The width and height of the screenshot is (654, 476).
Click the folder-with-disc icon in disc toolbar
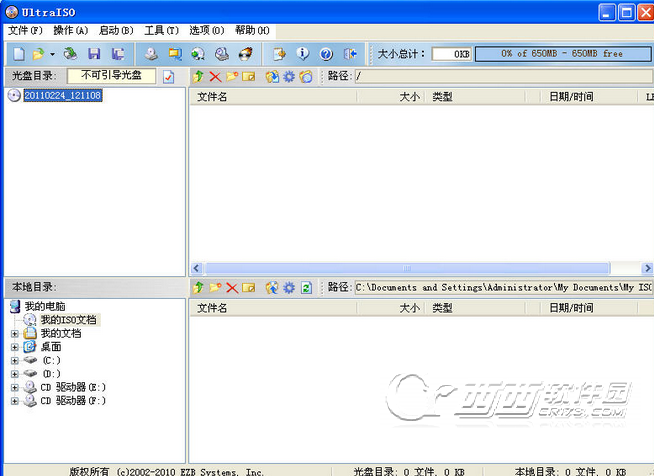pos(306,77)
